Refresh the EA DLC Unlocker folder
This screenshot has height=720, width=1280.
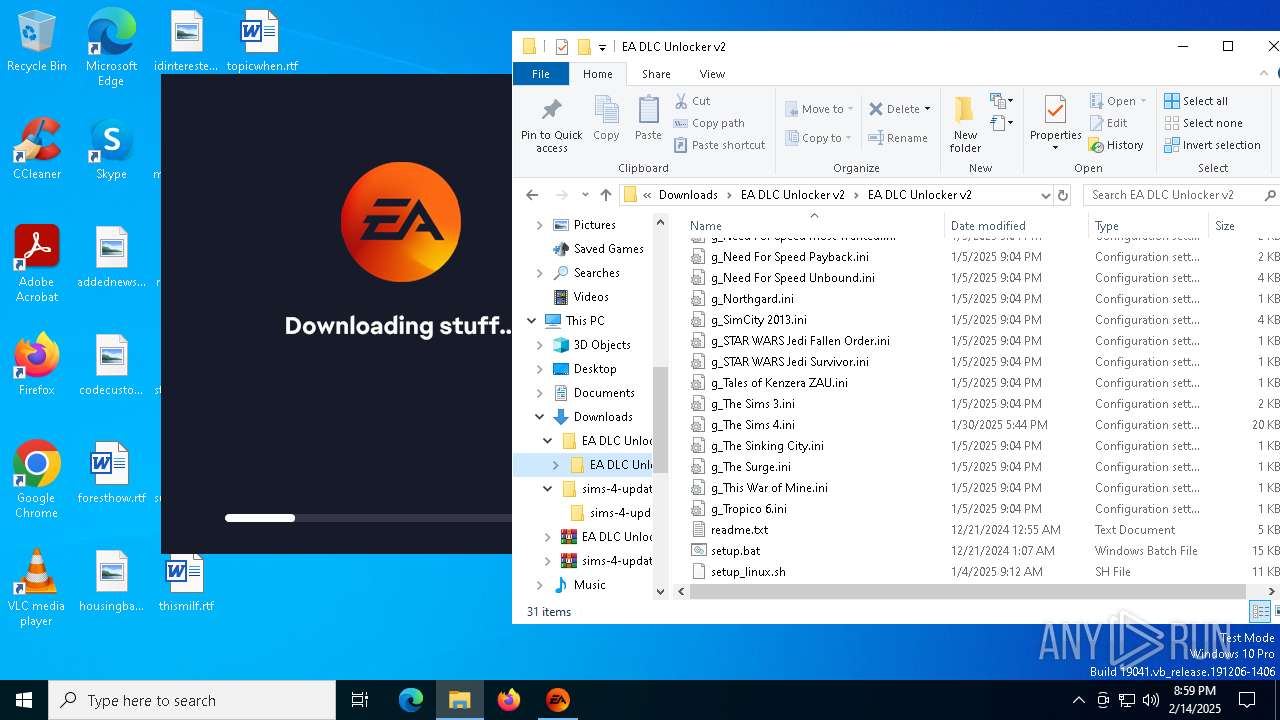pos(1063,195)
